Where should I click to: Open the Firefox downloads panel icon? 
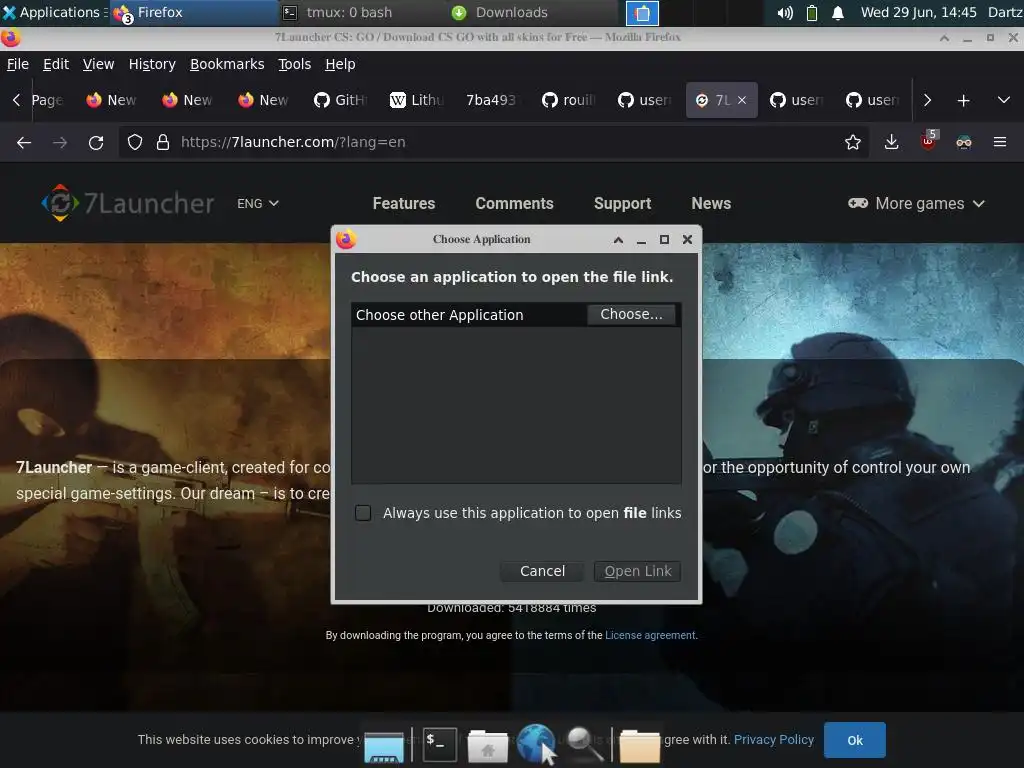[x=891, y=142]
